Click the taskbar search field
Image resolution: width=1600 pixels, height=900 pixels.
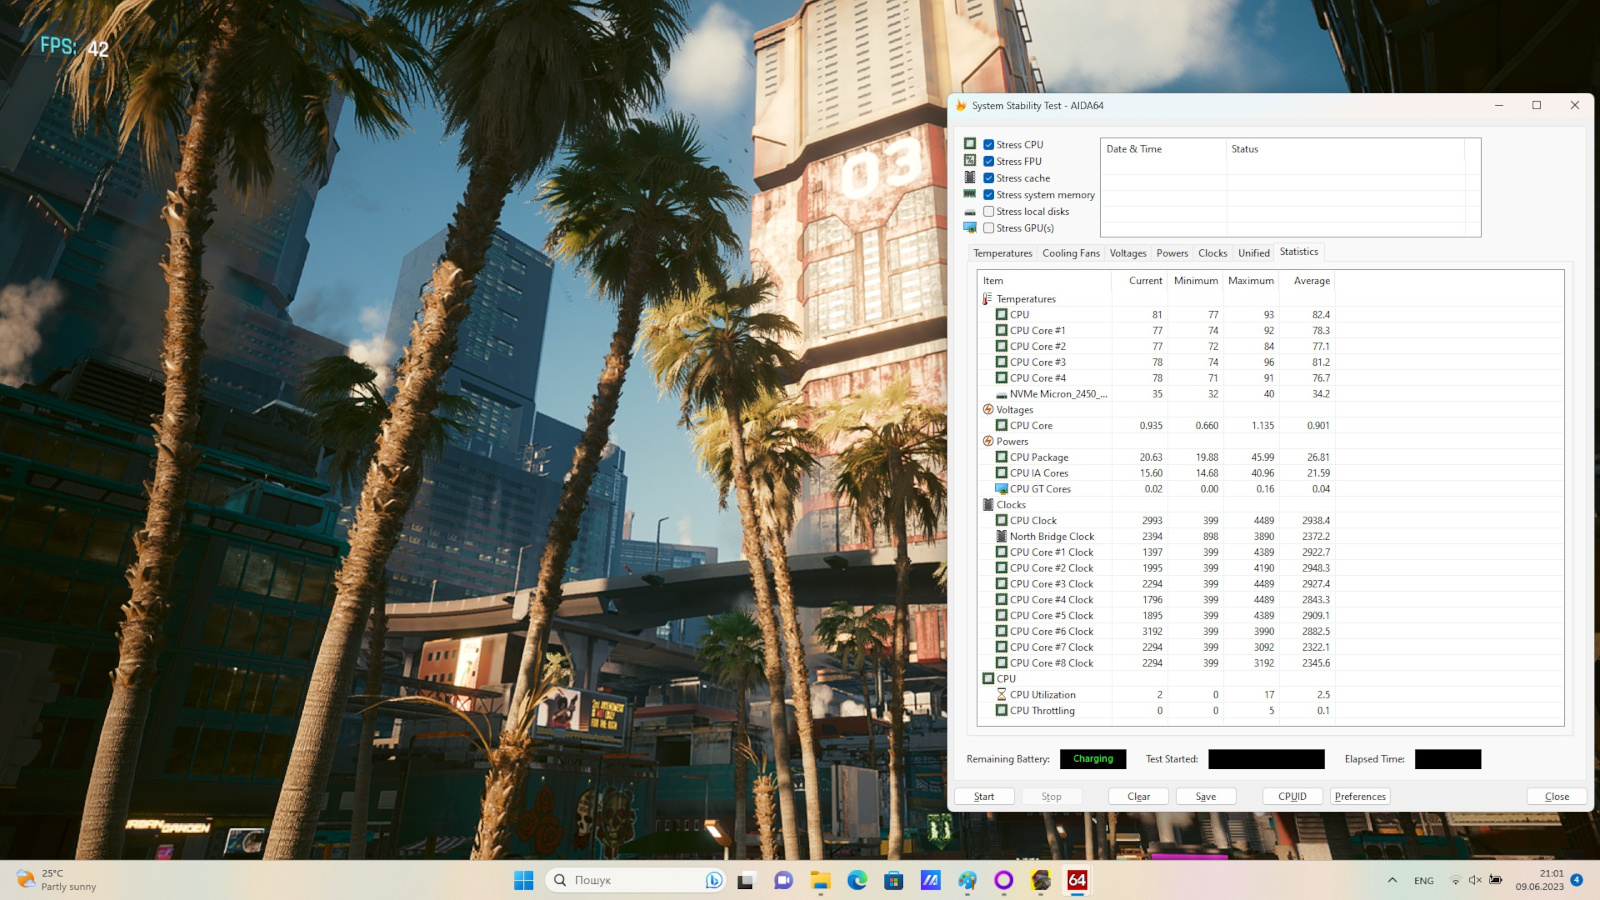pos(636,880)
